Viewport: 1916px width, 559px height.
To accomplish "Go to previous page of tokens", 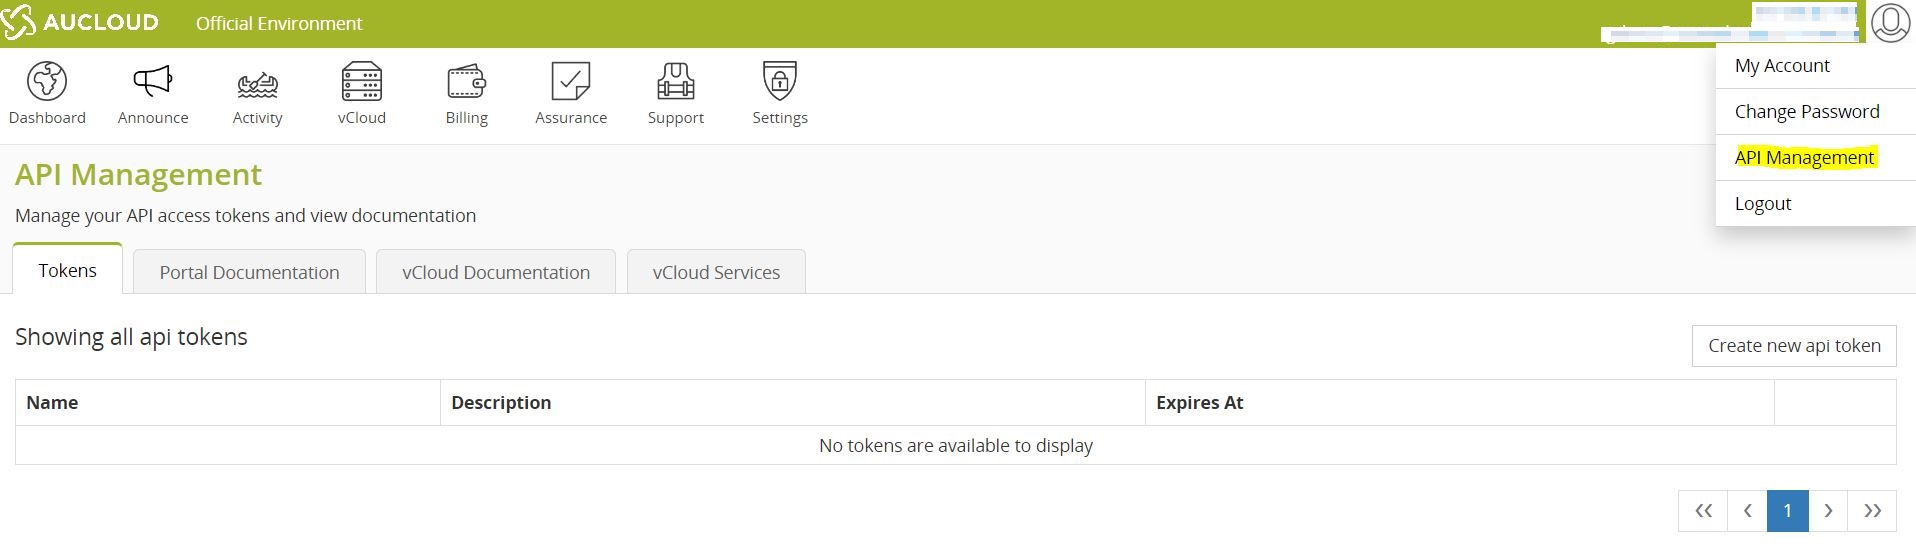I will click(x=1747, y=511).
